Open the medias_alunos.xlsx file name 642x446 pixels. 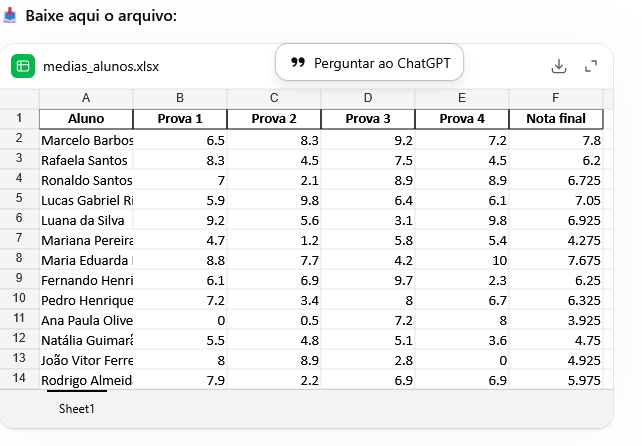tap(101, 67)
